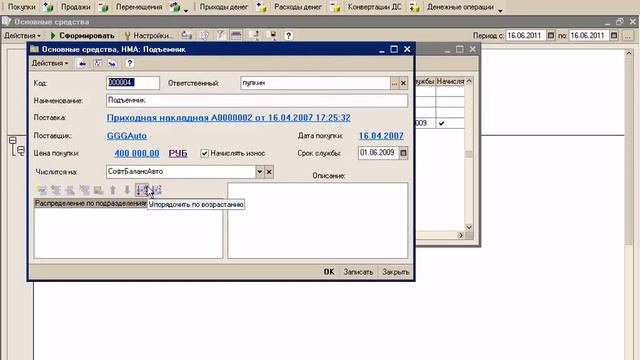Toggle the Начислять износ checkbox
Screen dimensions: 640x360
(x=204, y=153)
